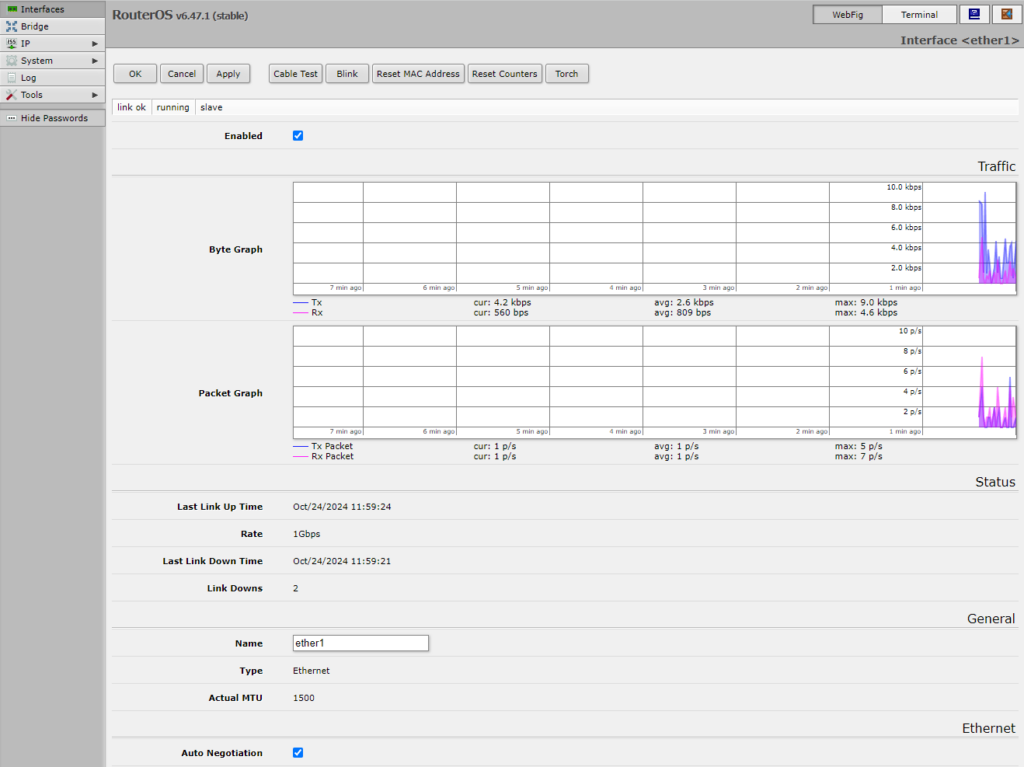The height and width of the screenshot is (767, 1024).
Task: Click the Log menu icon
Action: (x=12, y=78)
